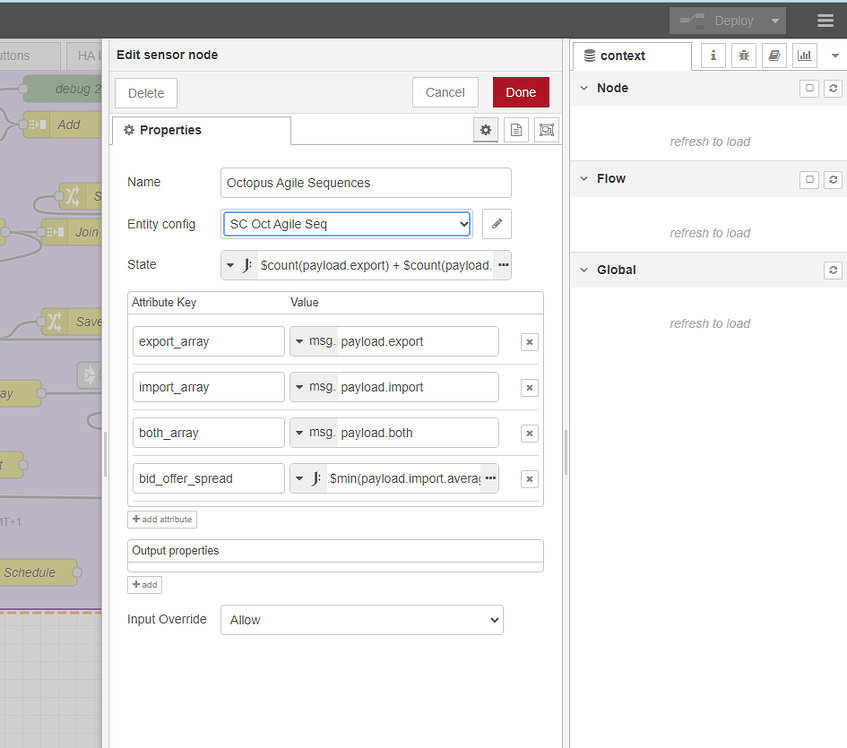
Task: Open the debug messages sidebar
Action: pos(743,55)
